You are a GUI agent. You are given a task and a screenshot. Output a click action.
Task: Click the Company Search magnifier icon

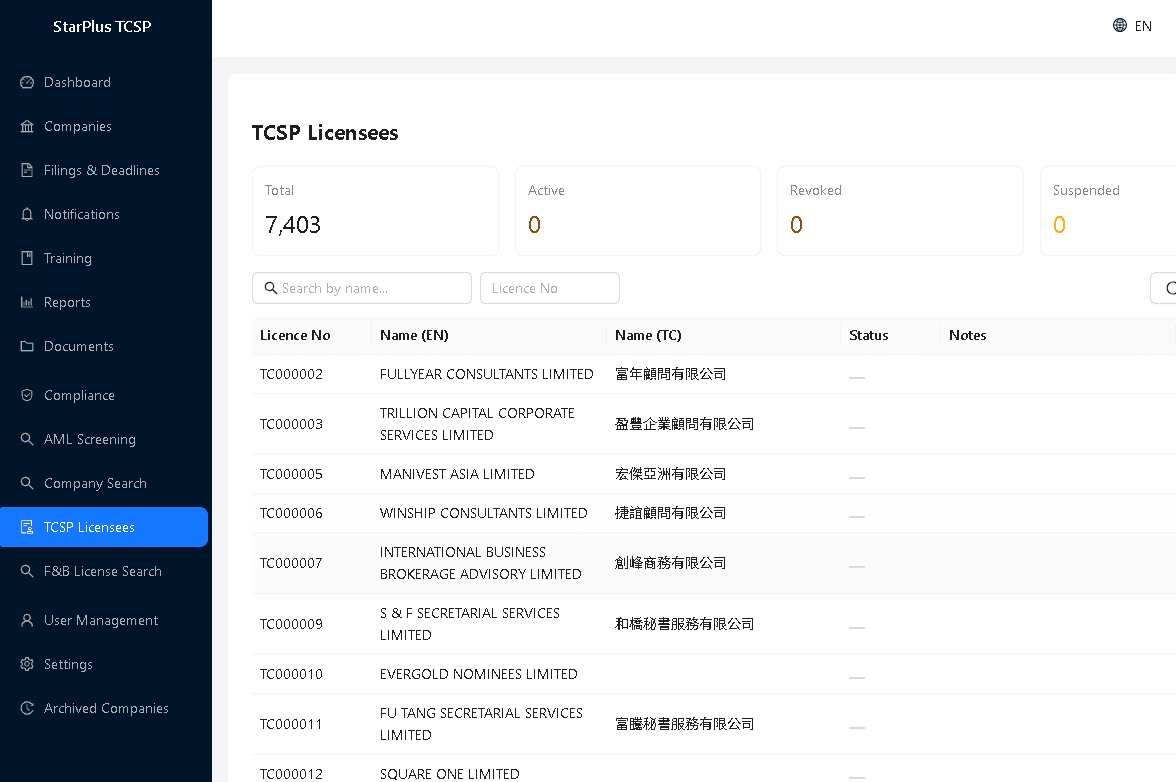[27, 483]
